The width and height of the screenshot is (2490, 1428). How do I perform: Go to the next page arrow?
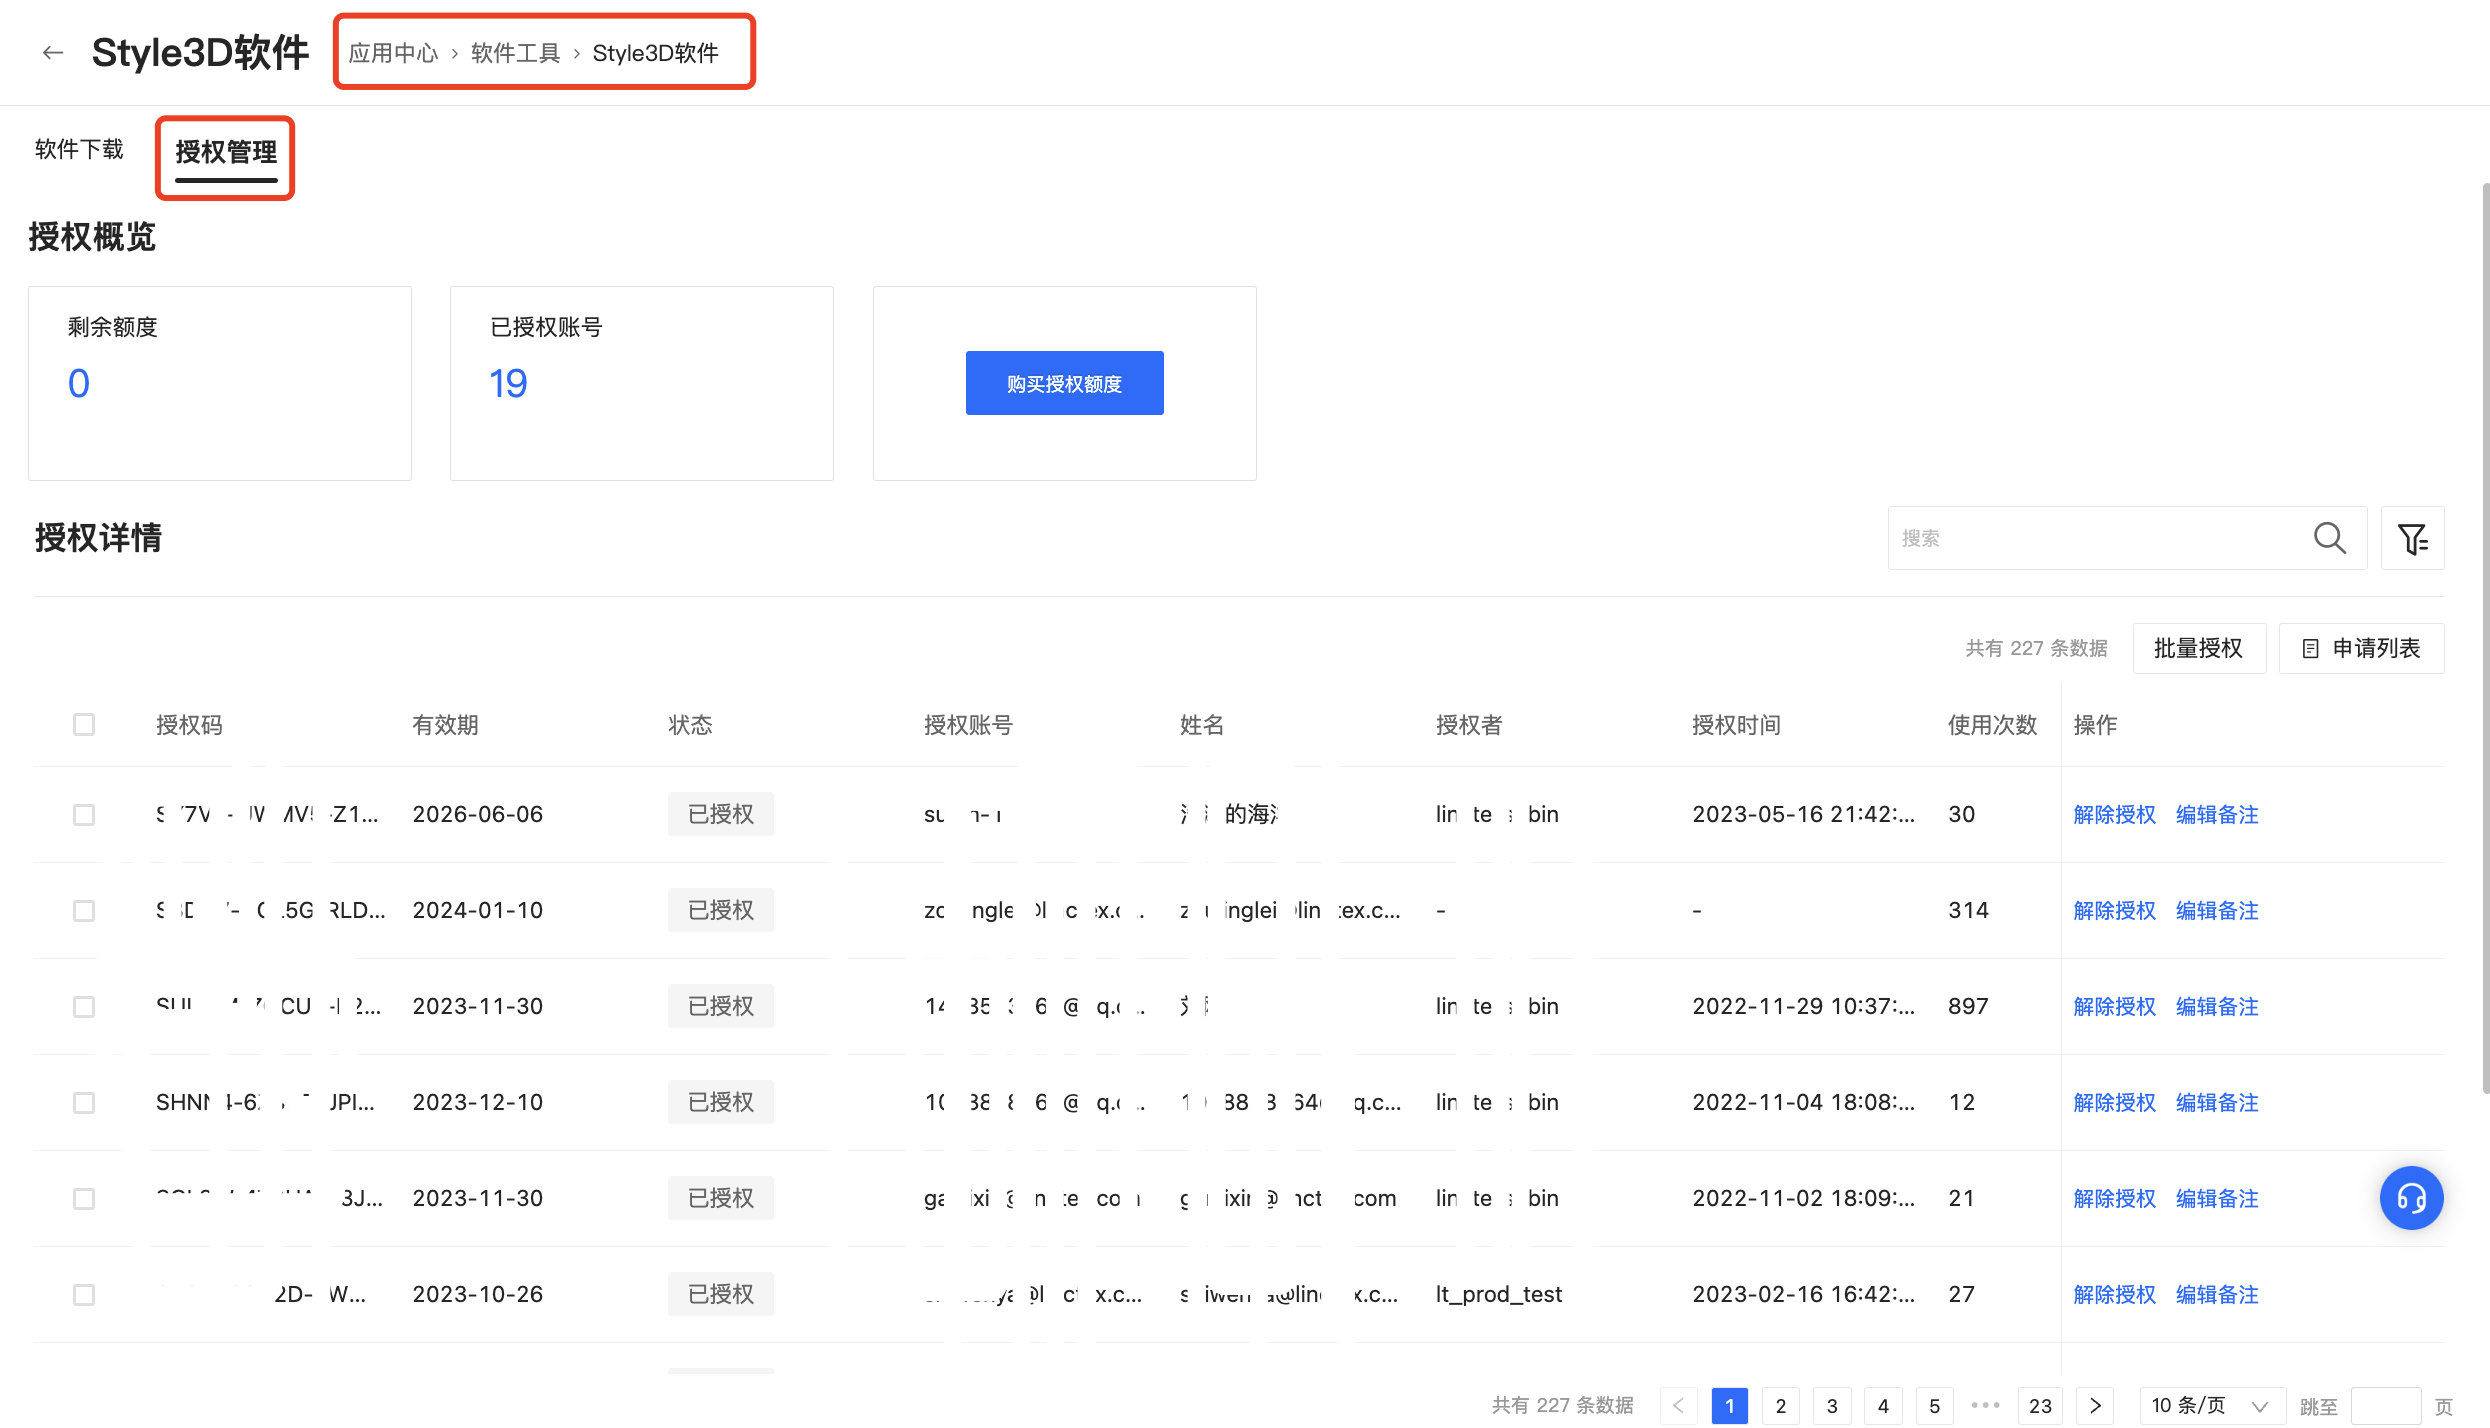tap(2095, 1405)
